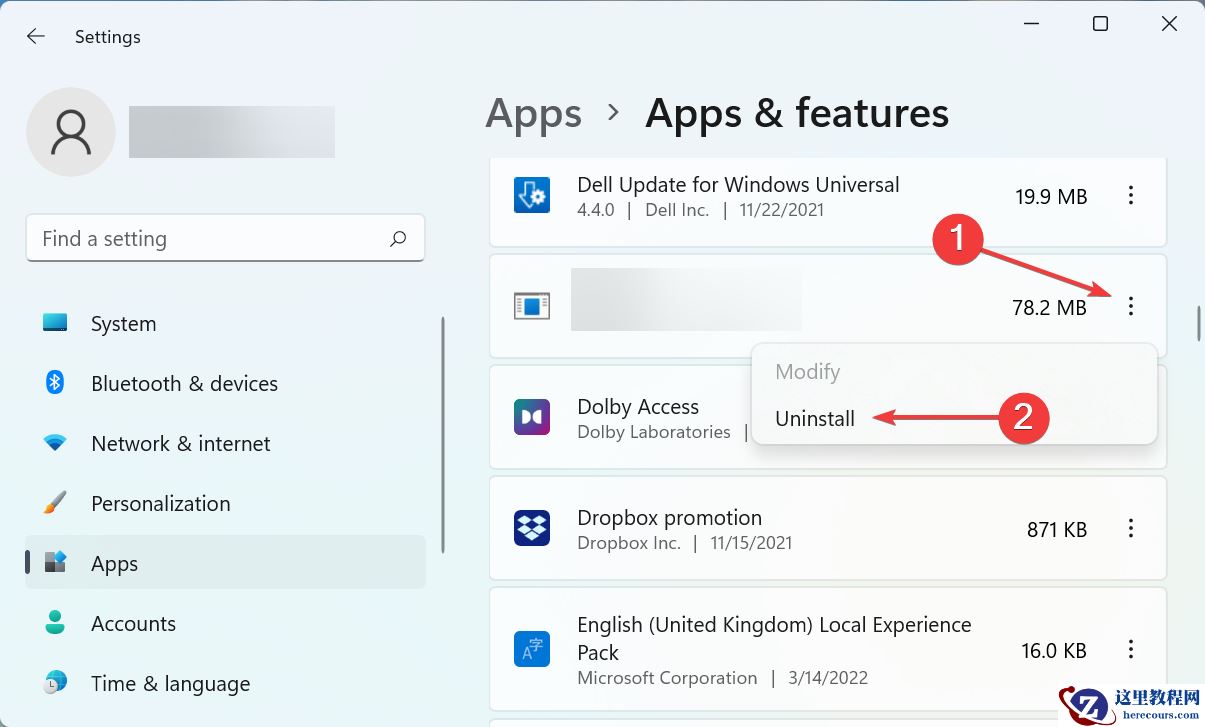1205x727 pixels.
Task: Click the search magnifier icon
Action: point(398,239)
